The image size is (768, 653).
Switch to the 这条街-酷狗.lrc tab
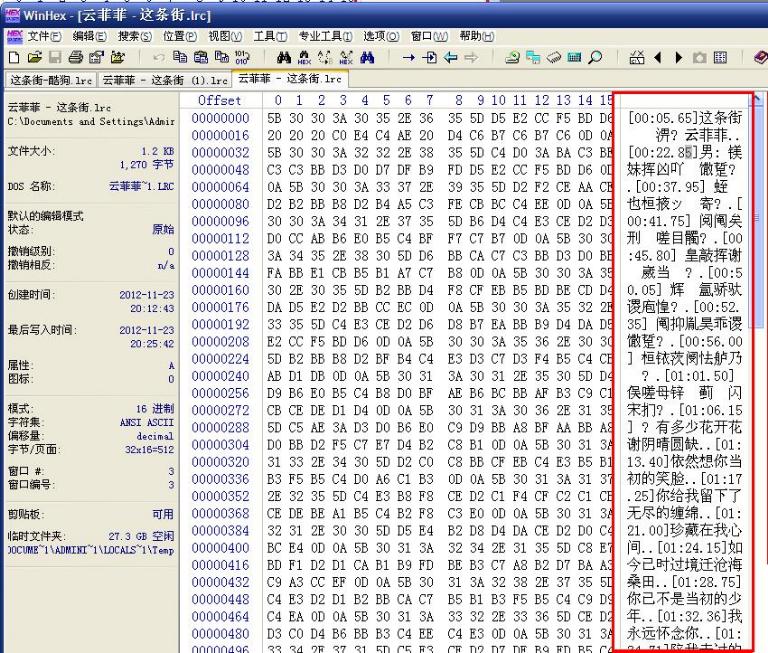click(x=51, y=80)
